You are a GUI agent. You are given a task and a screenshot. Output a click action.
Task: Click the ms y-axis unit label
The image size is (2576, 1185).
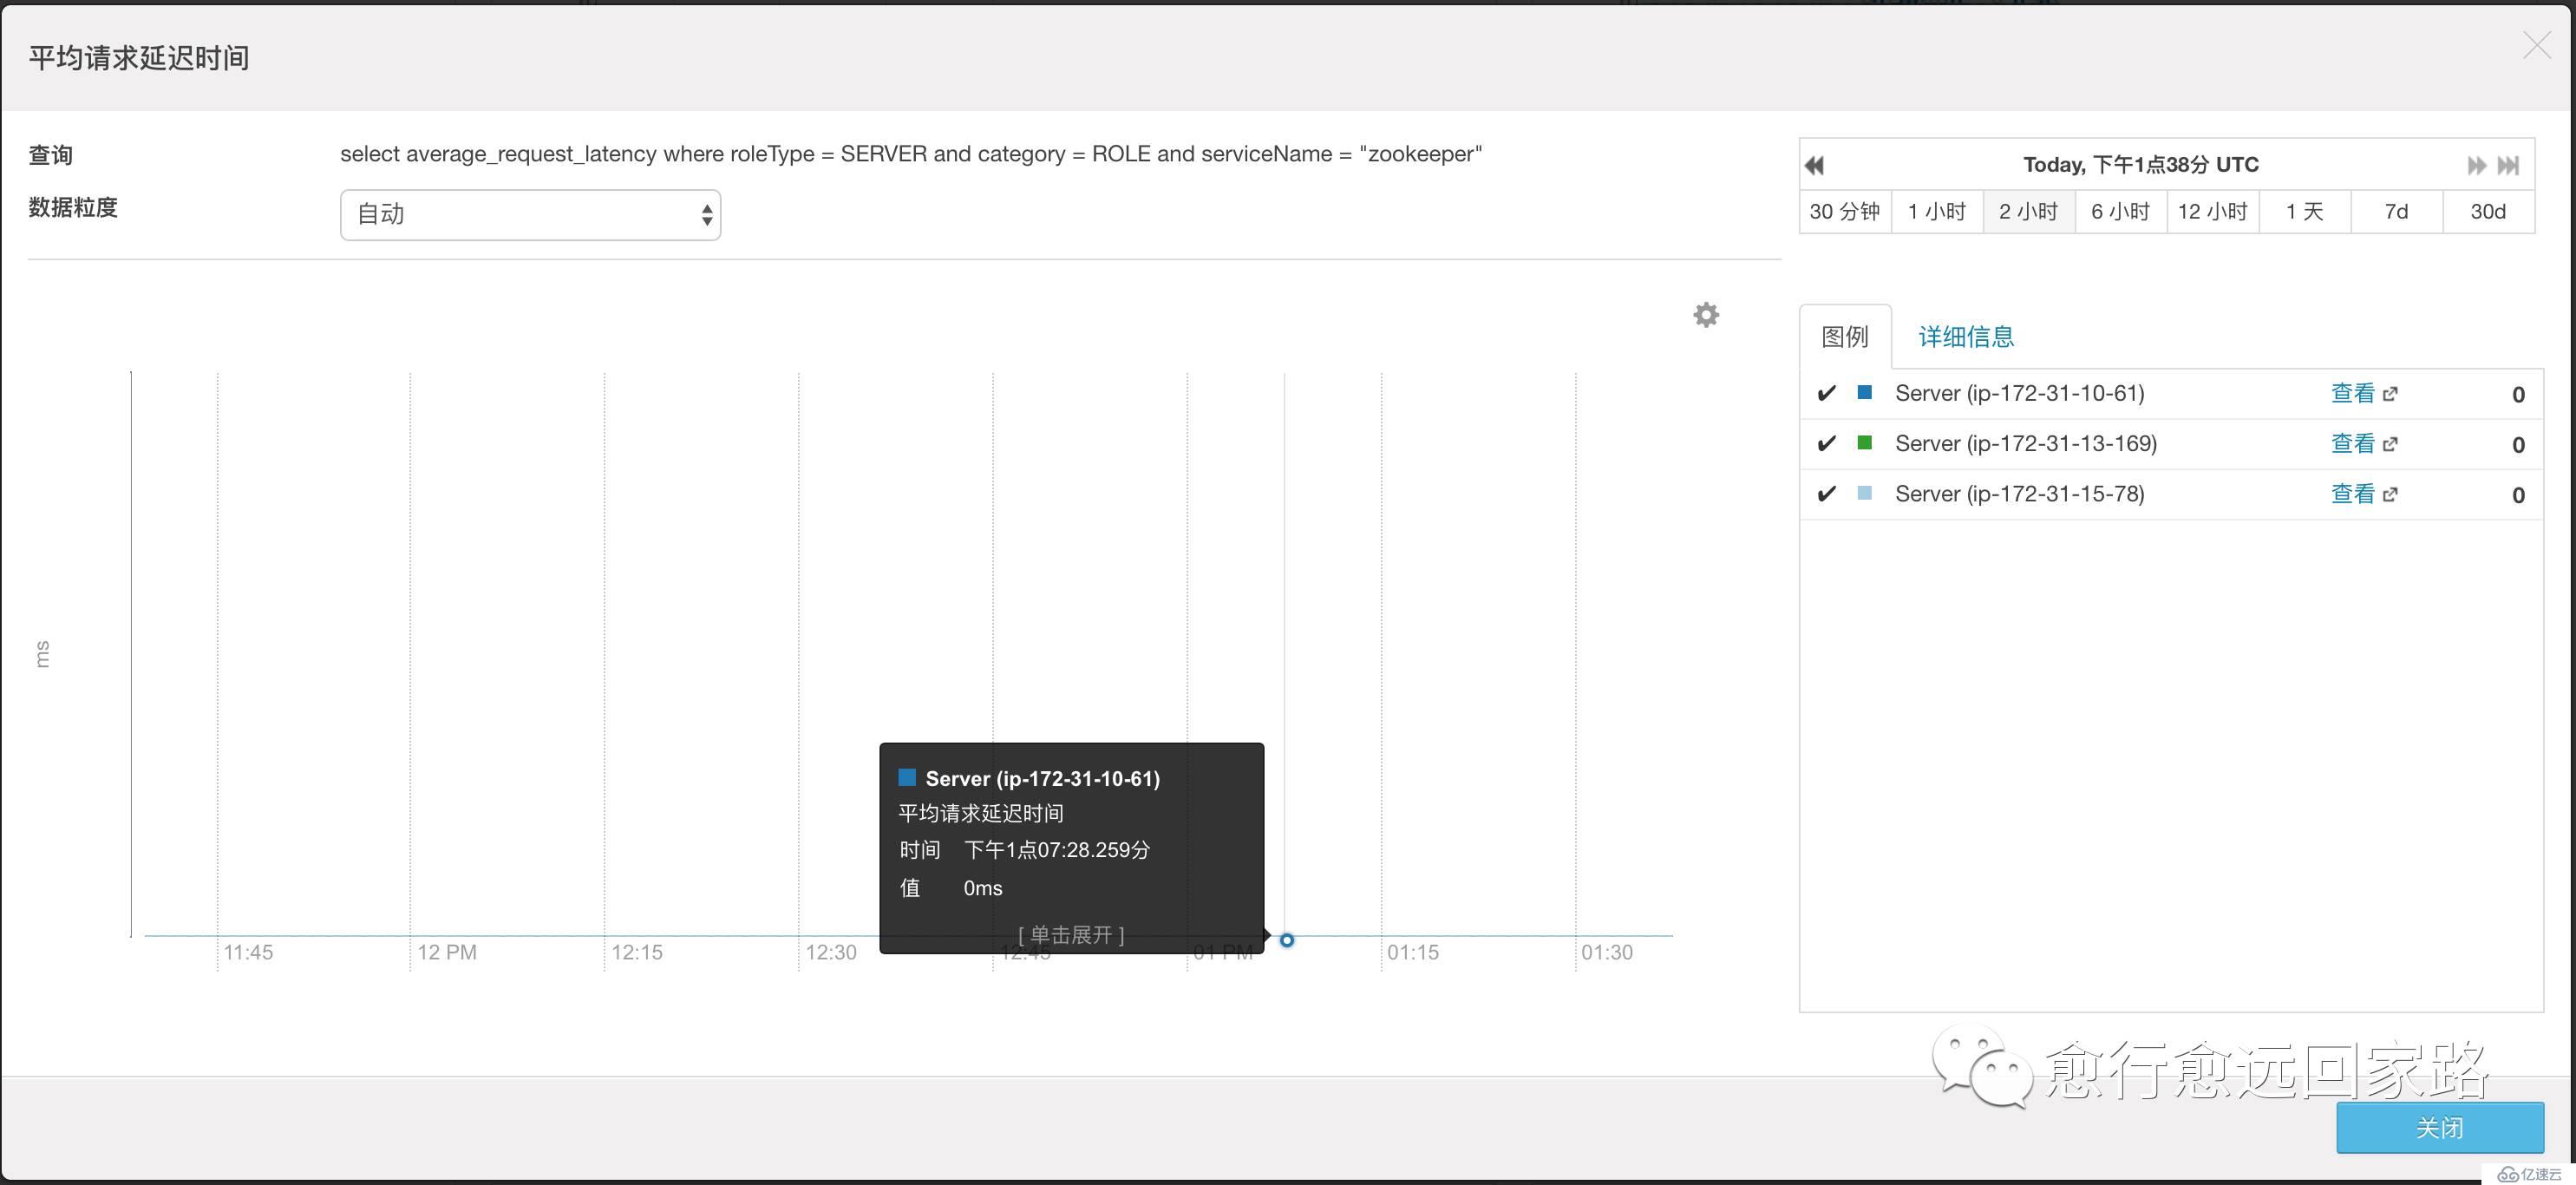(42, 654)
